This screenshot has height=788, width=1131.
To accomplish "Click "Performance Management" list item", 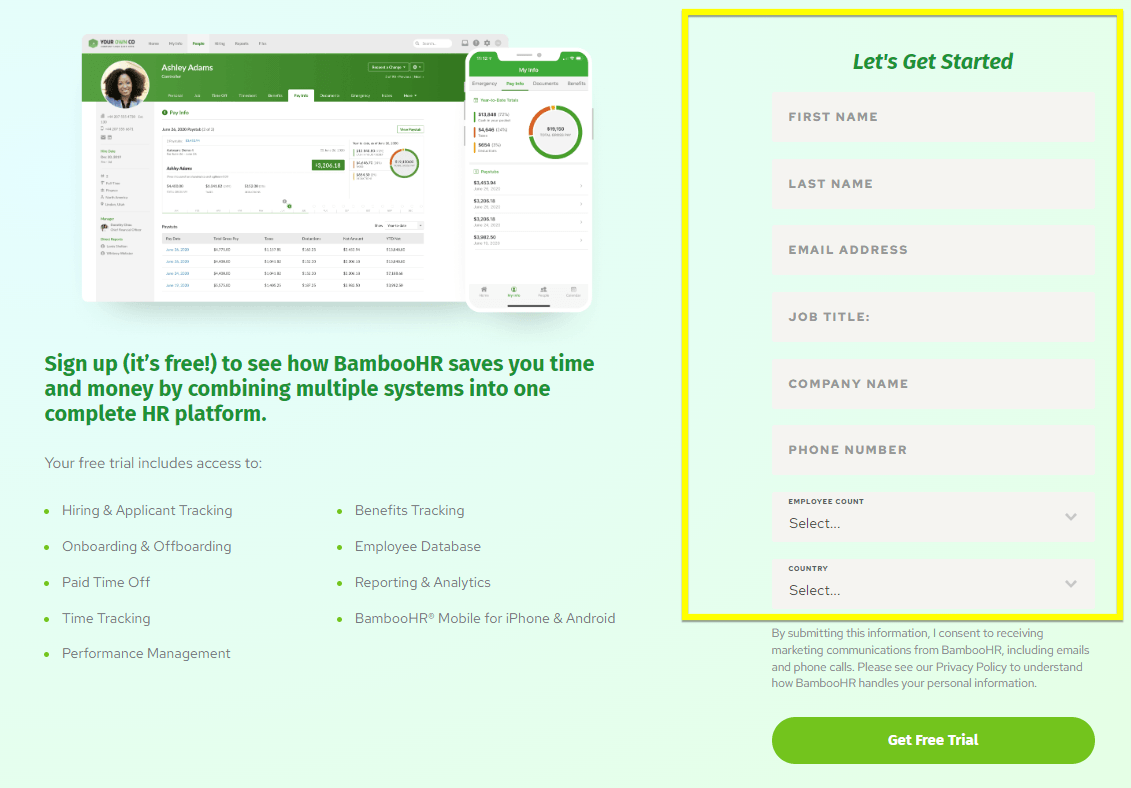I will coord(146,653).
